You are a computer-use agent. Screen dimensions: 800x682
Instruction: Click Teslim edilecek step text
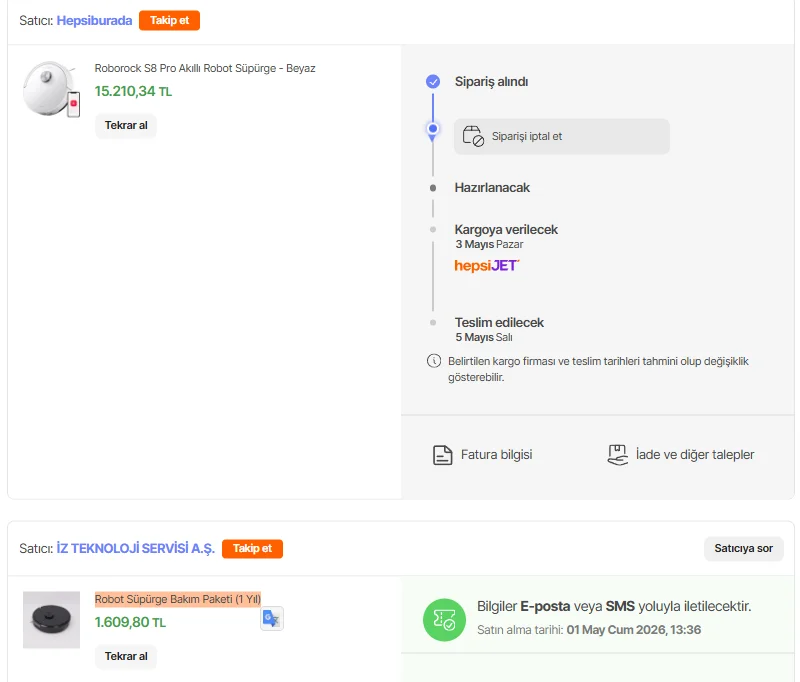499,322
